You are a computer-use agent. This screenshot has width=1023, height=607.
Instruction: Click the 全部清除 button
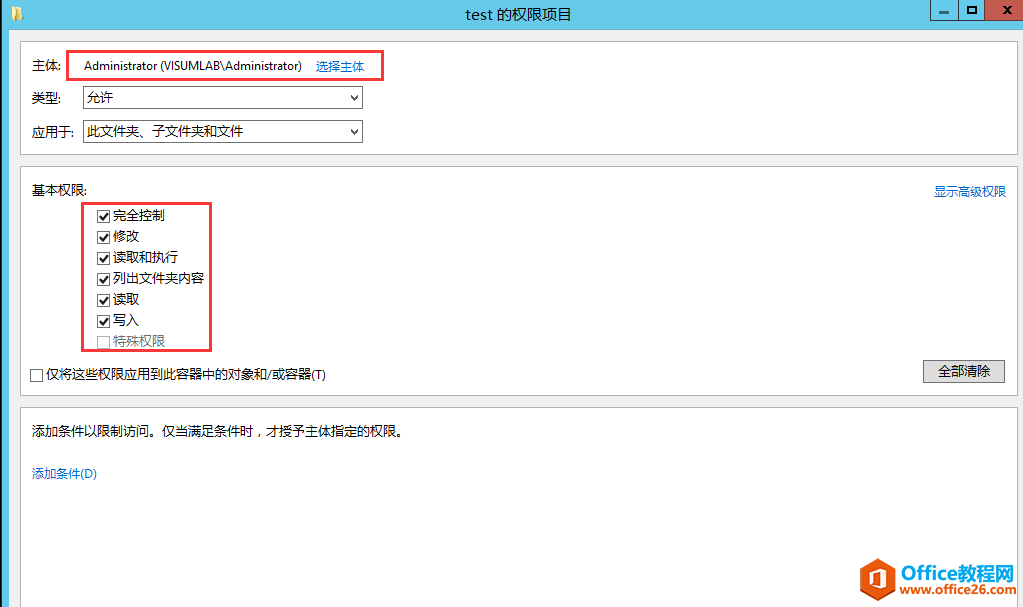tap(964, 371)
